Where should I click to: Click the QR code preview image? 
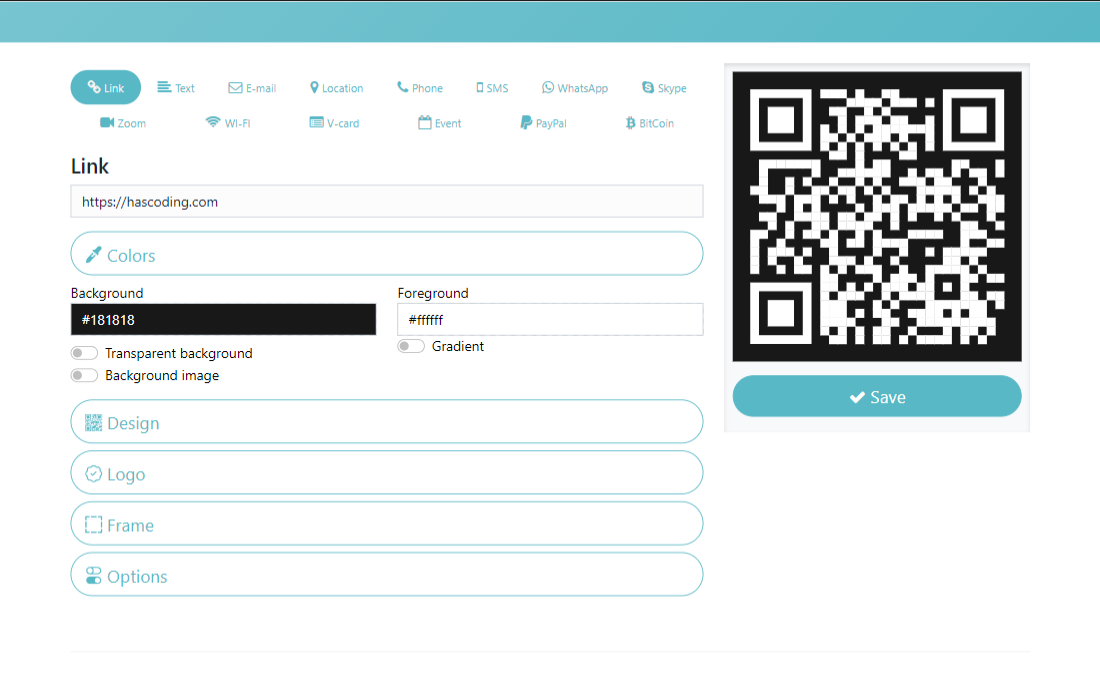click(877, 217)
